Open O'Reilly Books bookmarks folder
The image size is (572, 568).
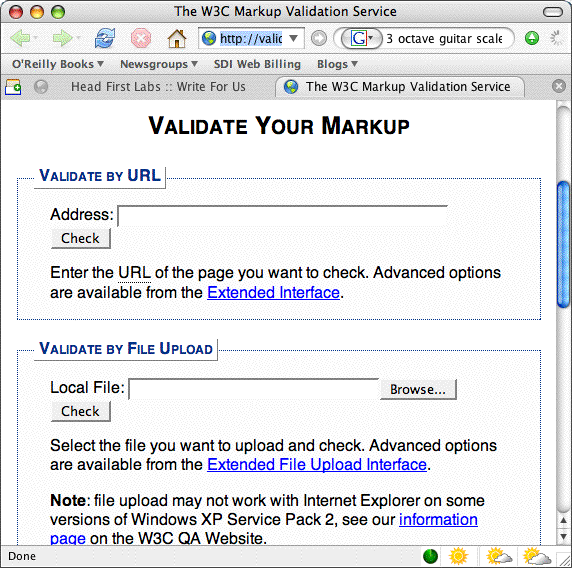click(58, 64)
